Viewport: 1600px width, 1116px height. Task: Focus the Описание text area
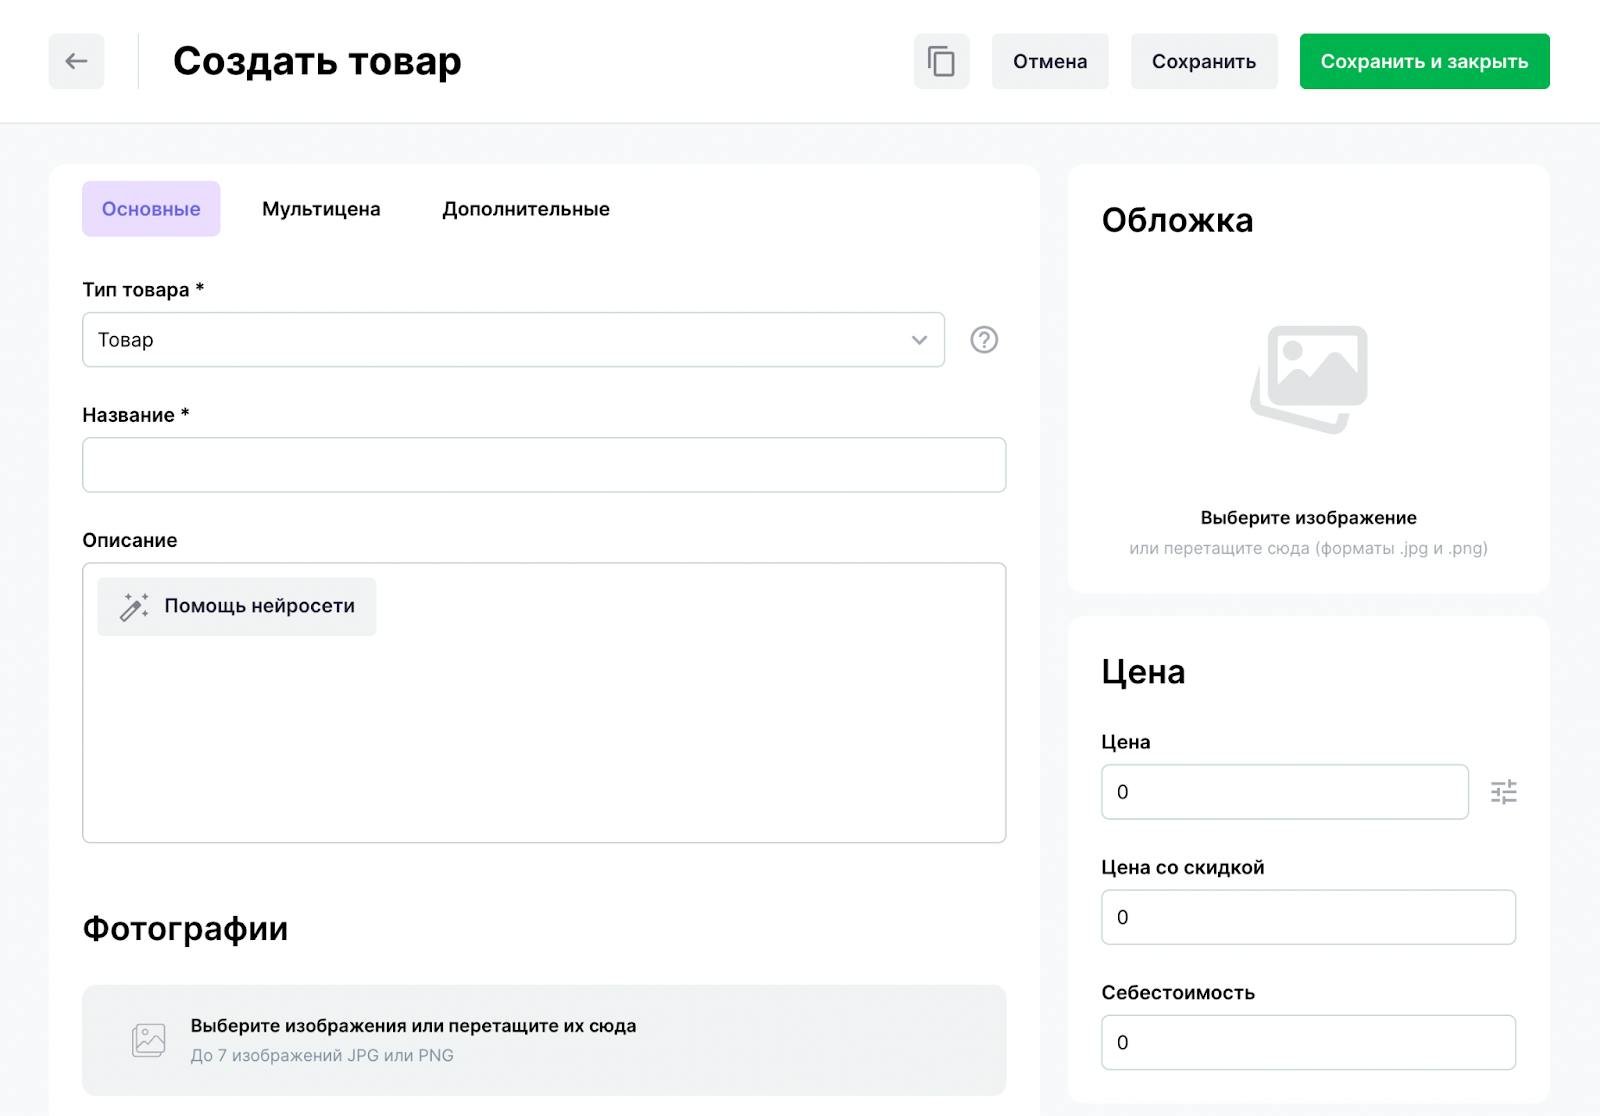[544, 703]
